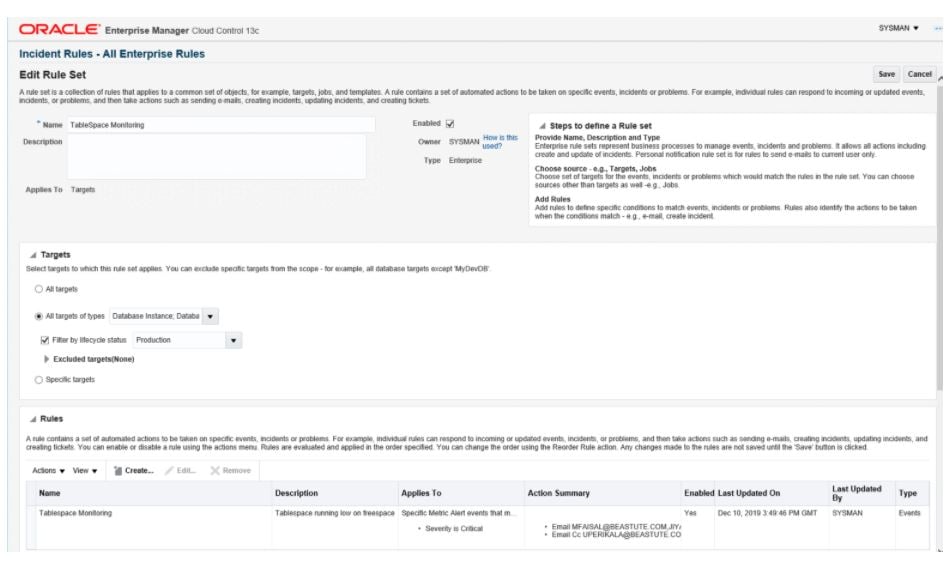The width and height of the screenshot is (950, 570).
Task: Click the Edit pencil icon
Action: [x=169, y=471]
